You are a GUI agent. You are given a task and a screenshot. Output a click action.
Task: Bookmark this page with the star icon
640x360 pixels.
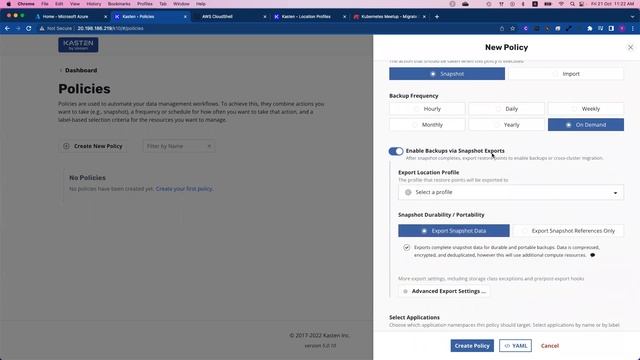pos(513,29)
